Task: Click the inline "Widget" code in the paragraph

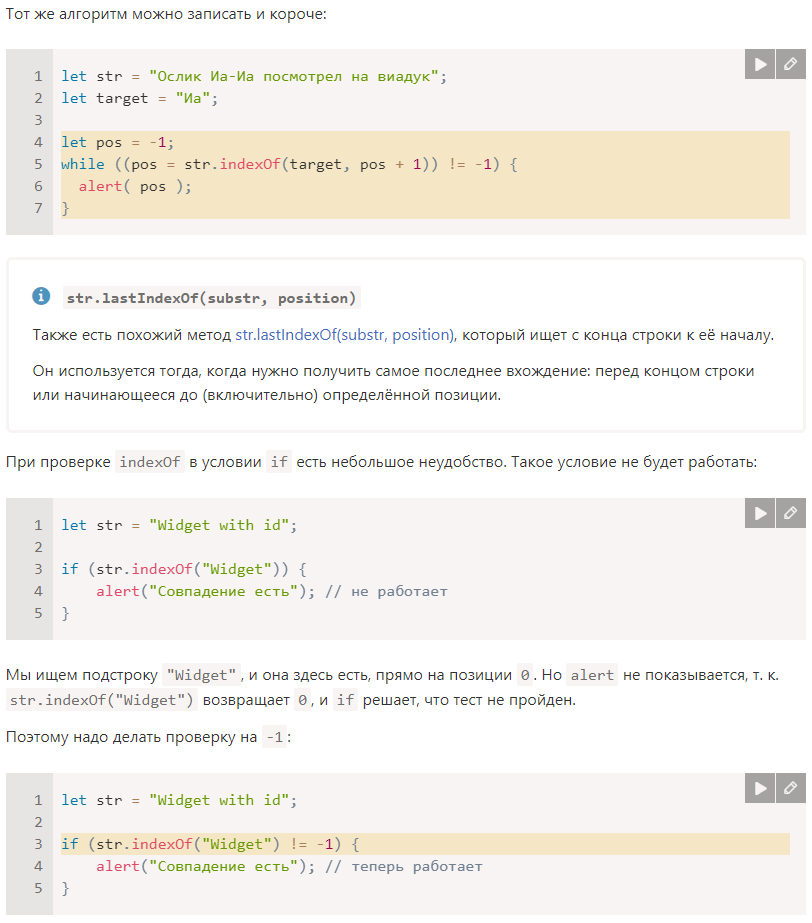Action: click(x=201, y=675)
